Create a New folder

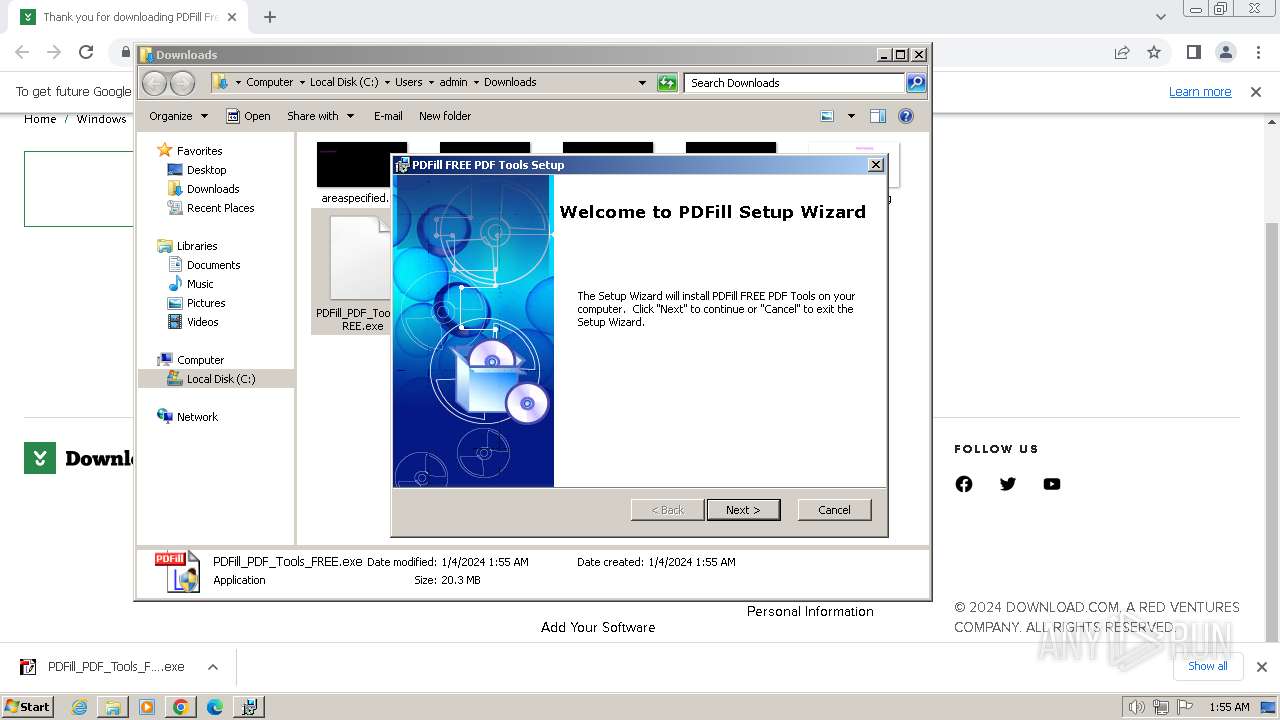pyautogui.click(x=445, y=116)
